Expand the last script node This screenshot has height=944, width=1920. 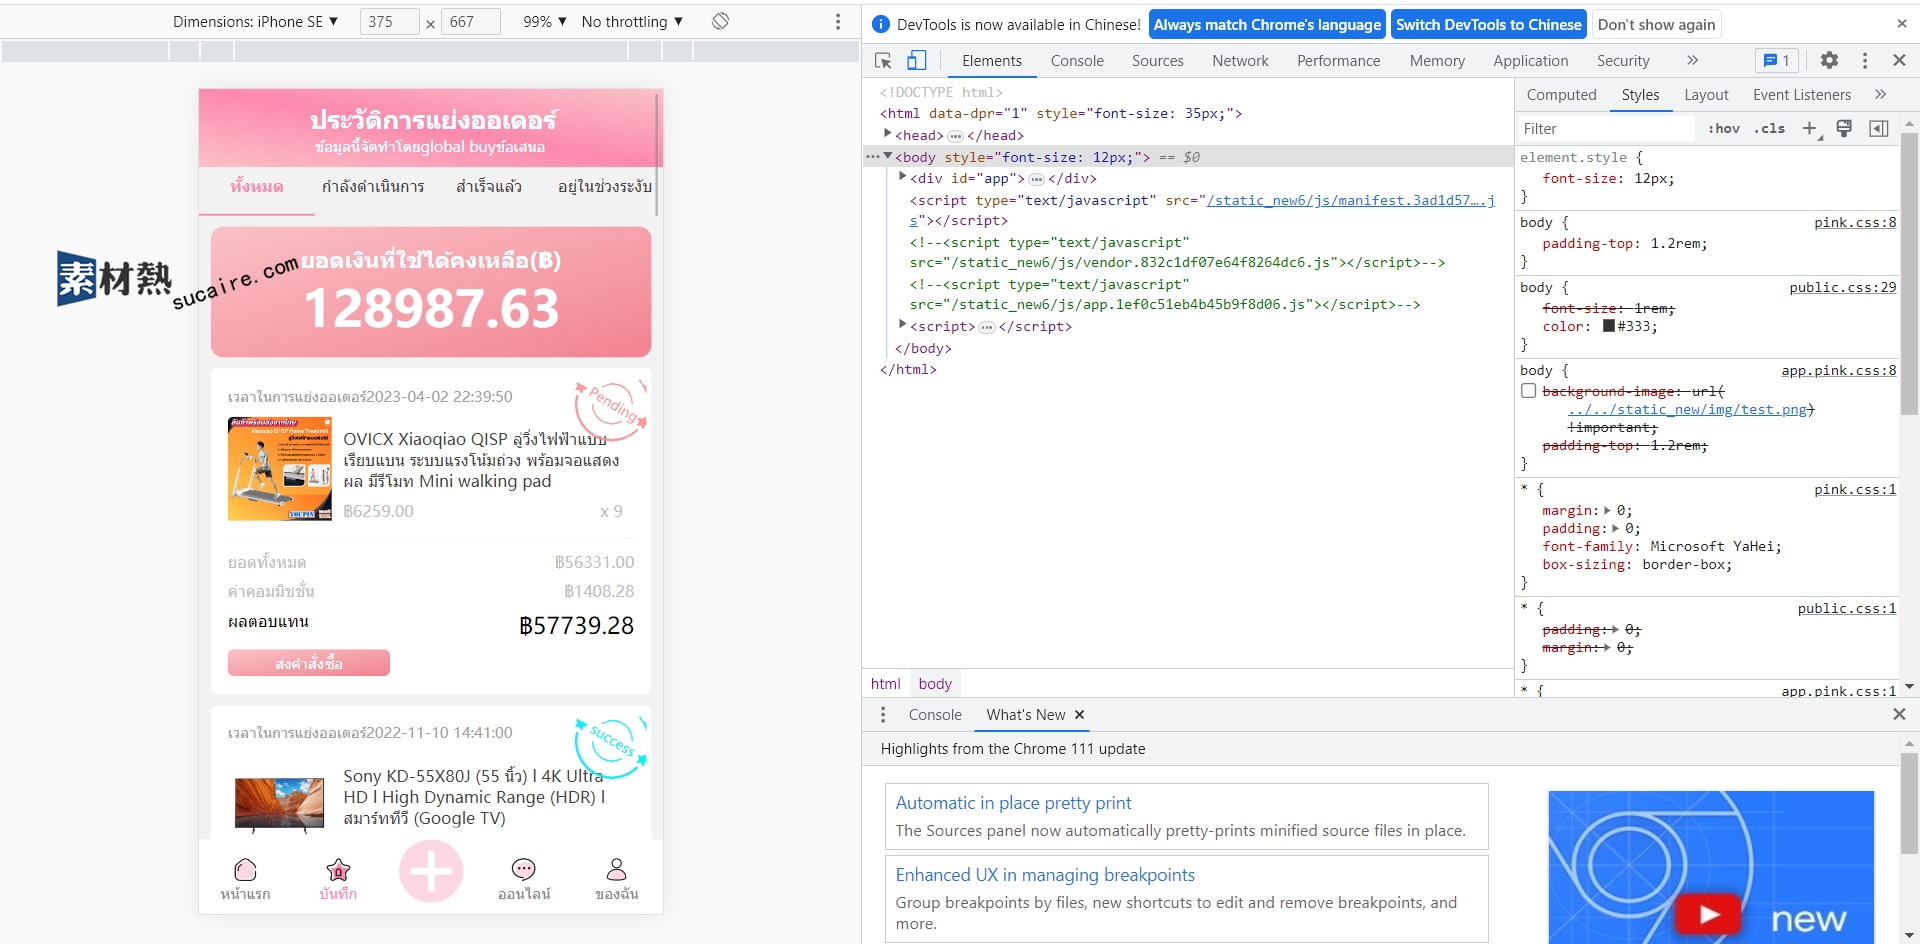coord(903,325)
